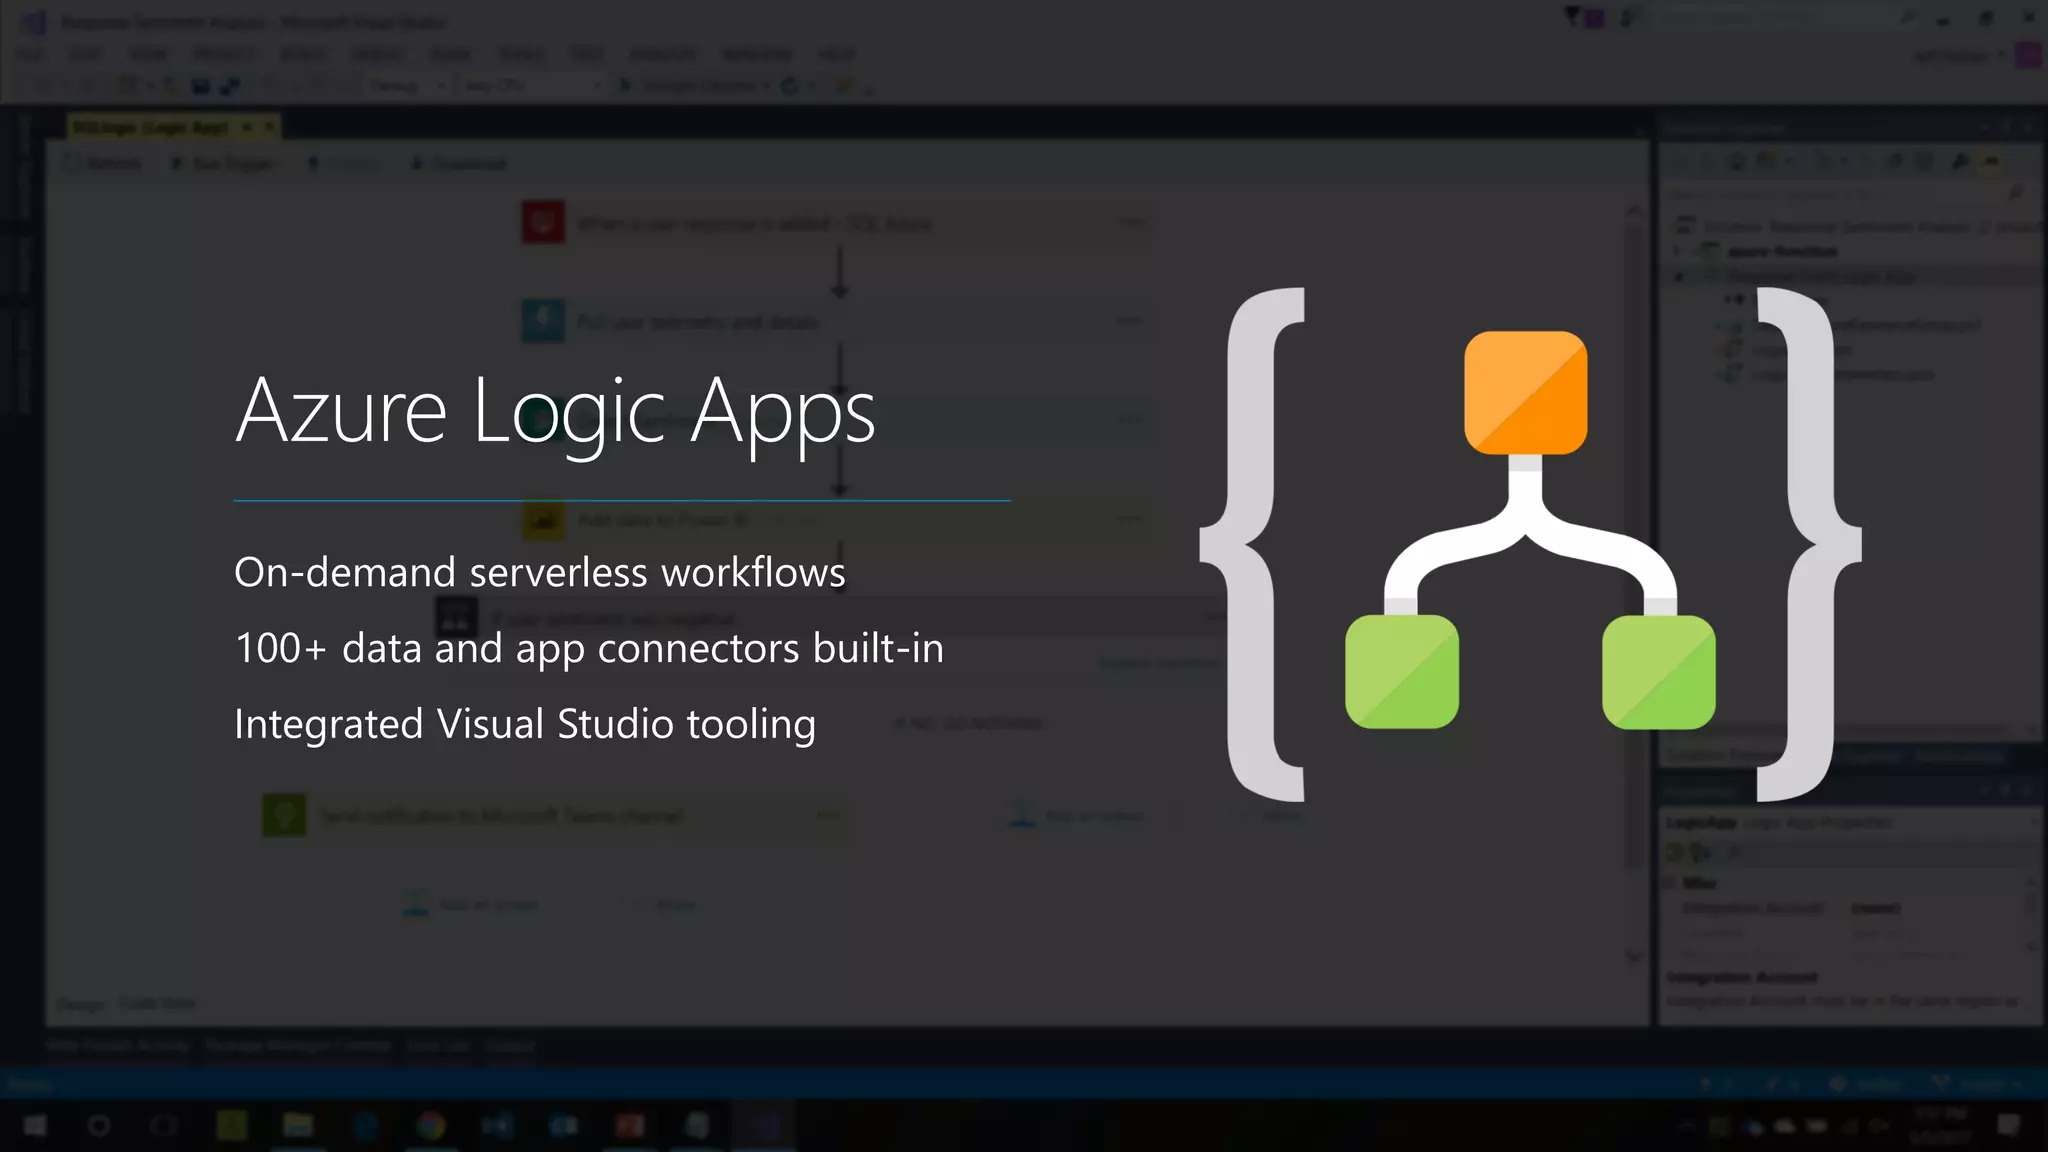Select the "When a user response is added" trigger step
This screenshot has width=2048, height=1152.
[836, 223]
